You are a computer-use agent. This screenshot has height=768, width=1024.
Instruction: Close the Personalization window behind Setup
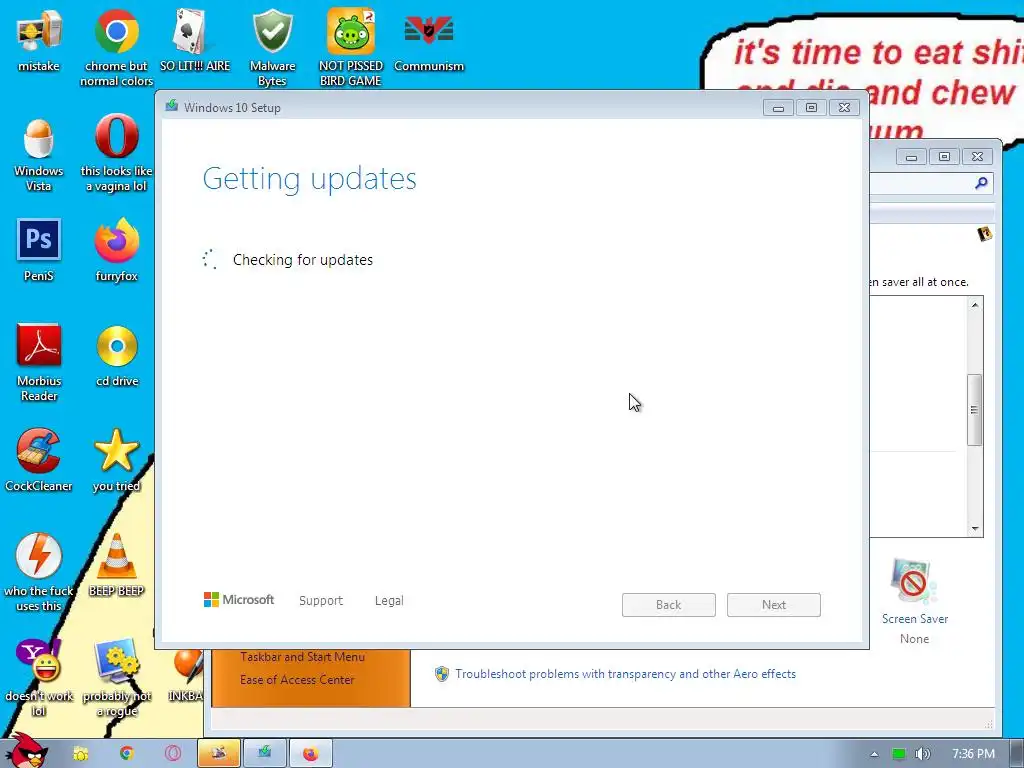[978, 157]
